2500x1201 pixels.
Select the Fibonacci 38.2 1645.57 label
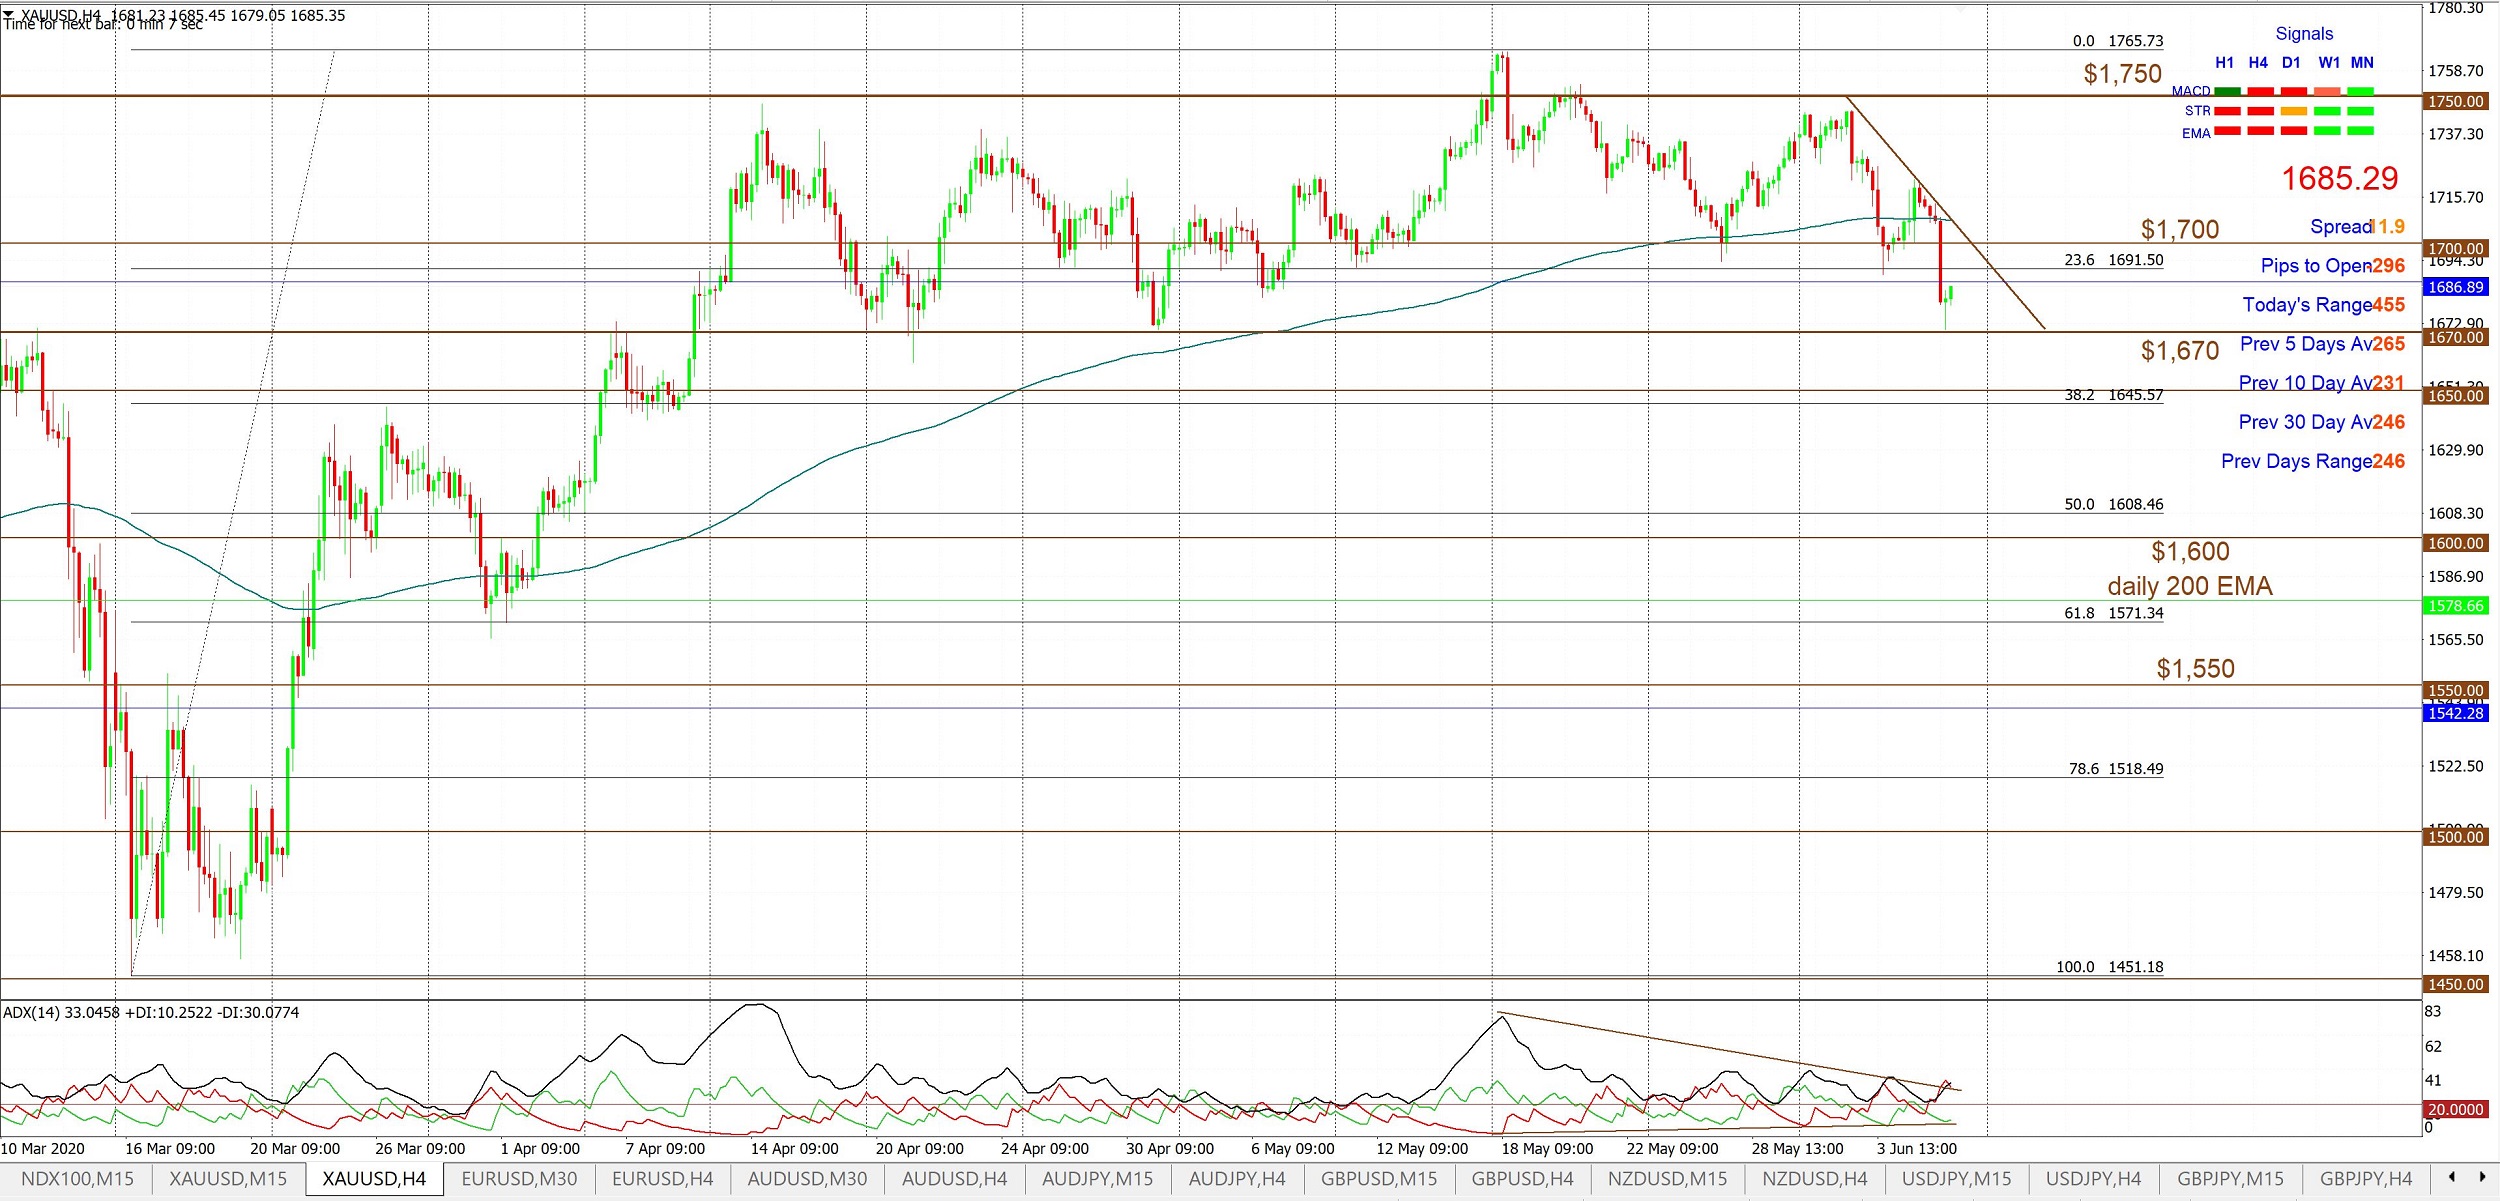pyautogui.click(x=2114, y=395)
